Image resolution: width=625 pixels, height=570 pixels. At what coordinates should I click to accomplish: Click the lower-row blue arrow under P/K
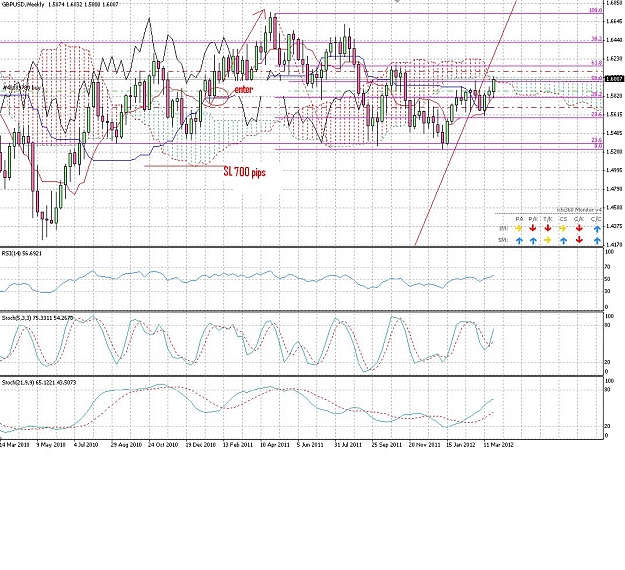point(533,240)
